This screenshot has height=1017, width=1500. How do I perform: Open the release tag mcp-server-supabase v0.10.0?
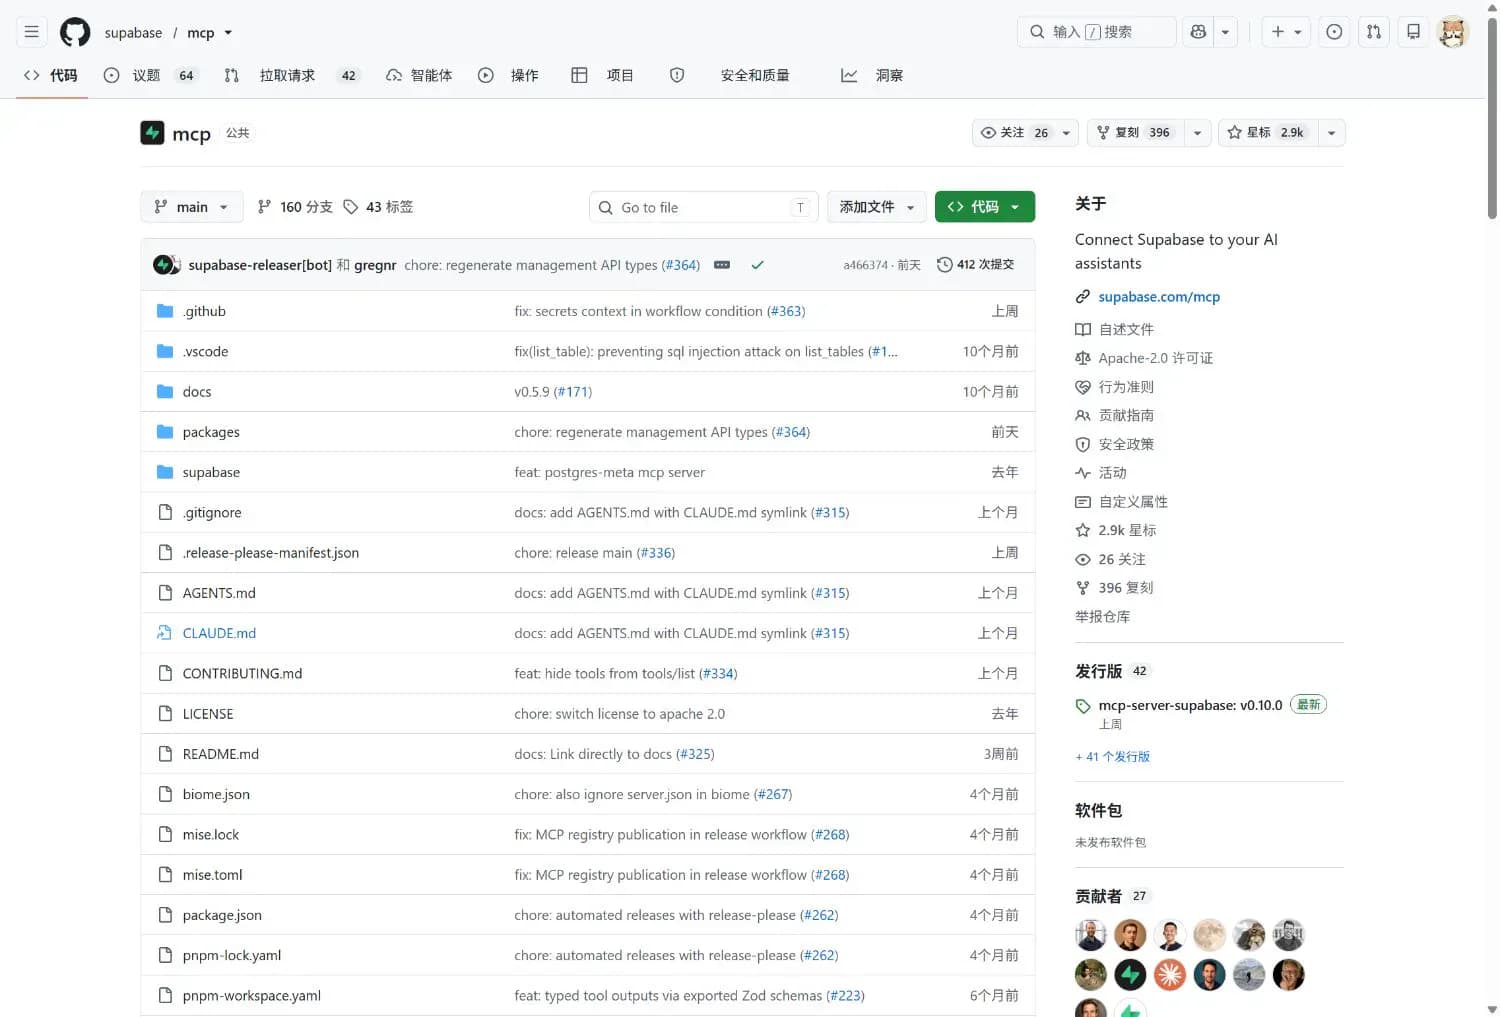click(1190, 705)
